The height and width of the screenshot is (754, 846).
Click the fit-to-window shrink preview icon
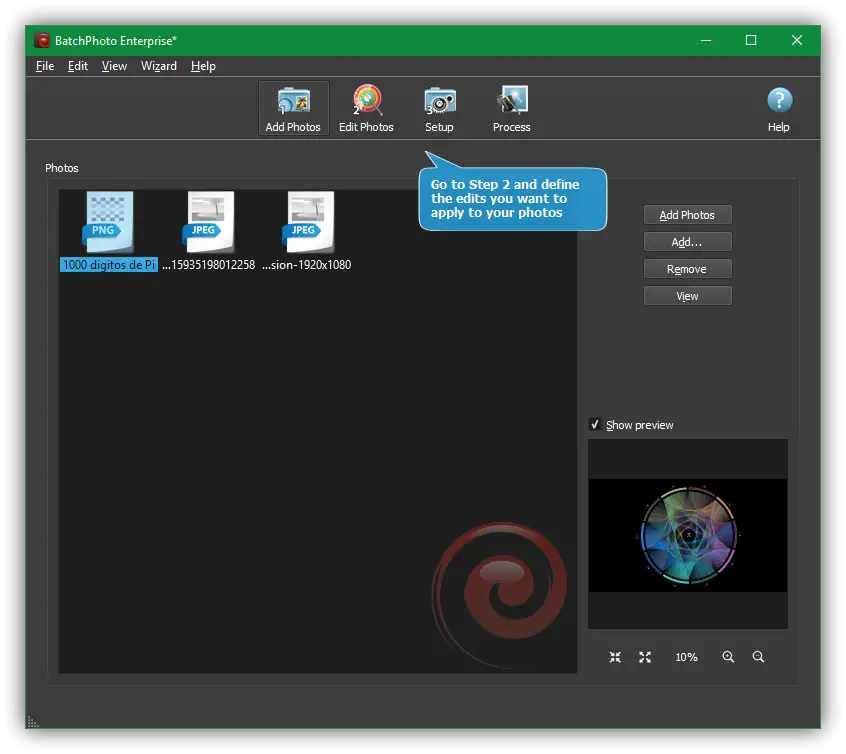click(x=615, y=657)
